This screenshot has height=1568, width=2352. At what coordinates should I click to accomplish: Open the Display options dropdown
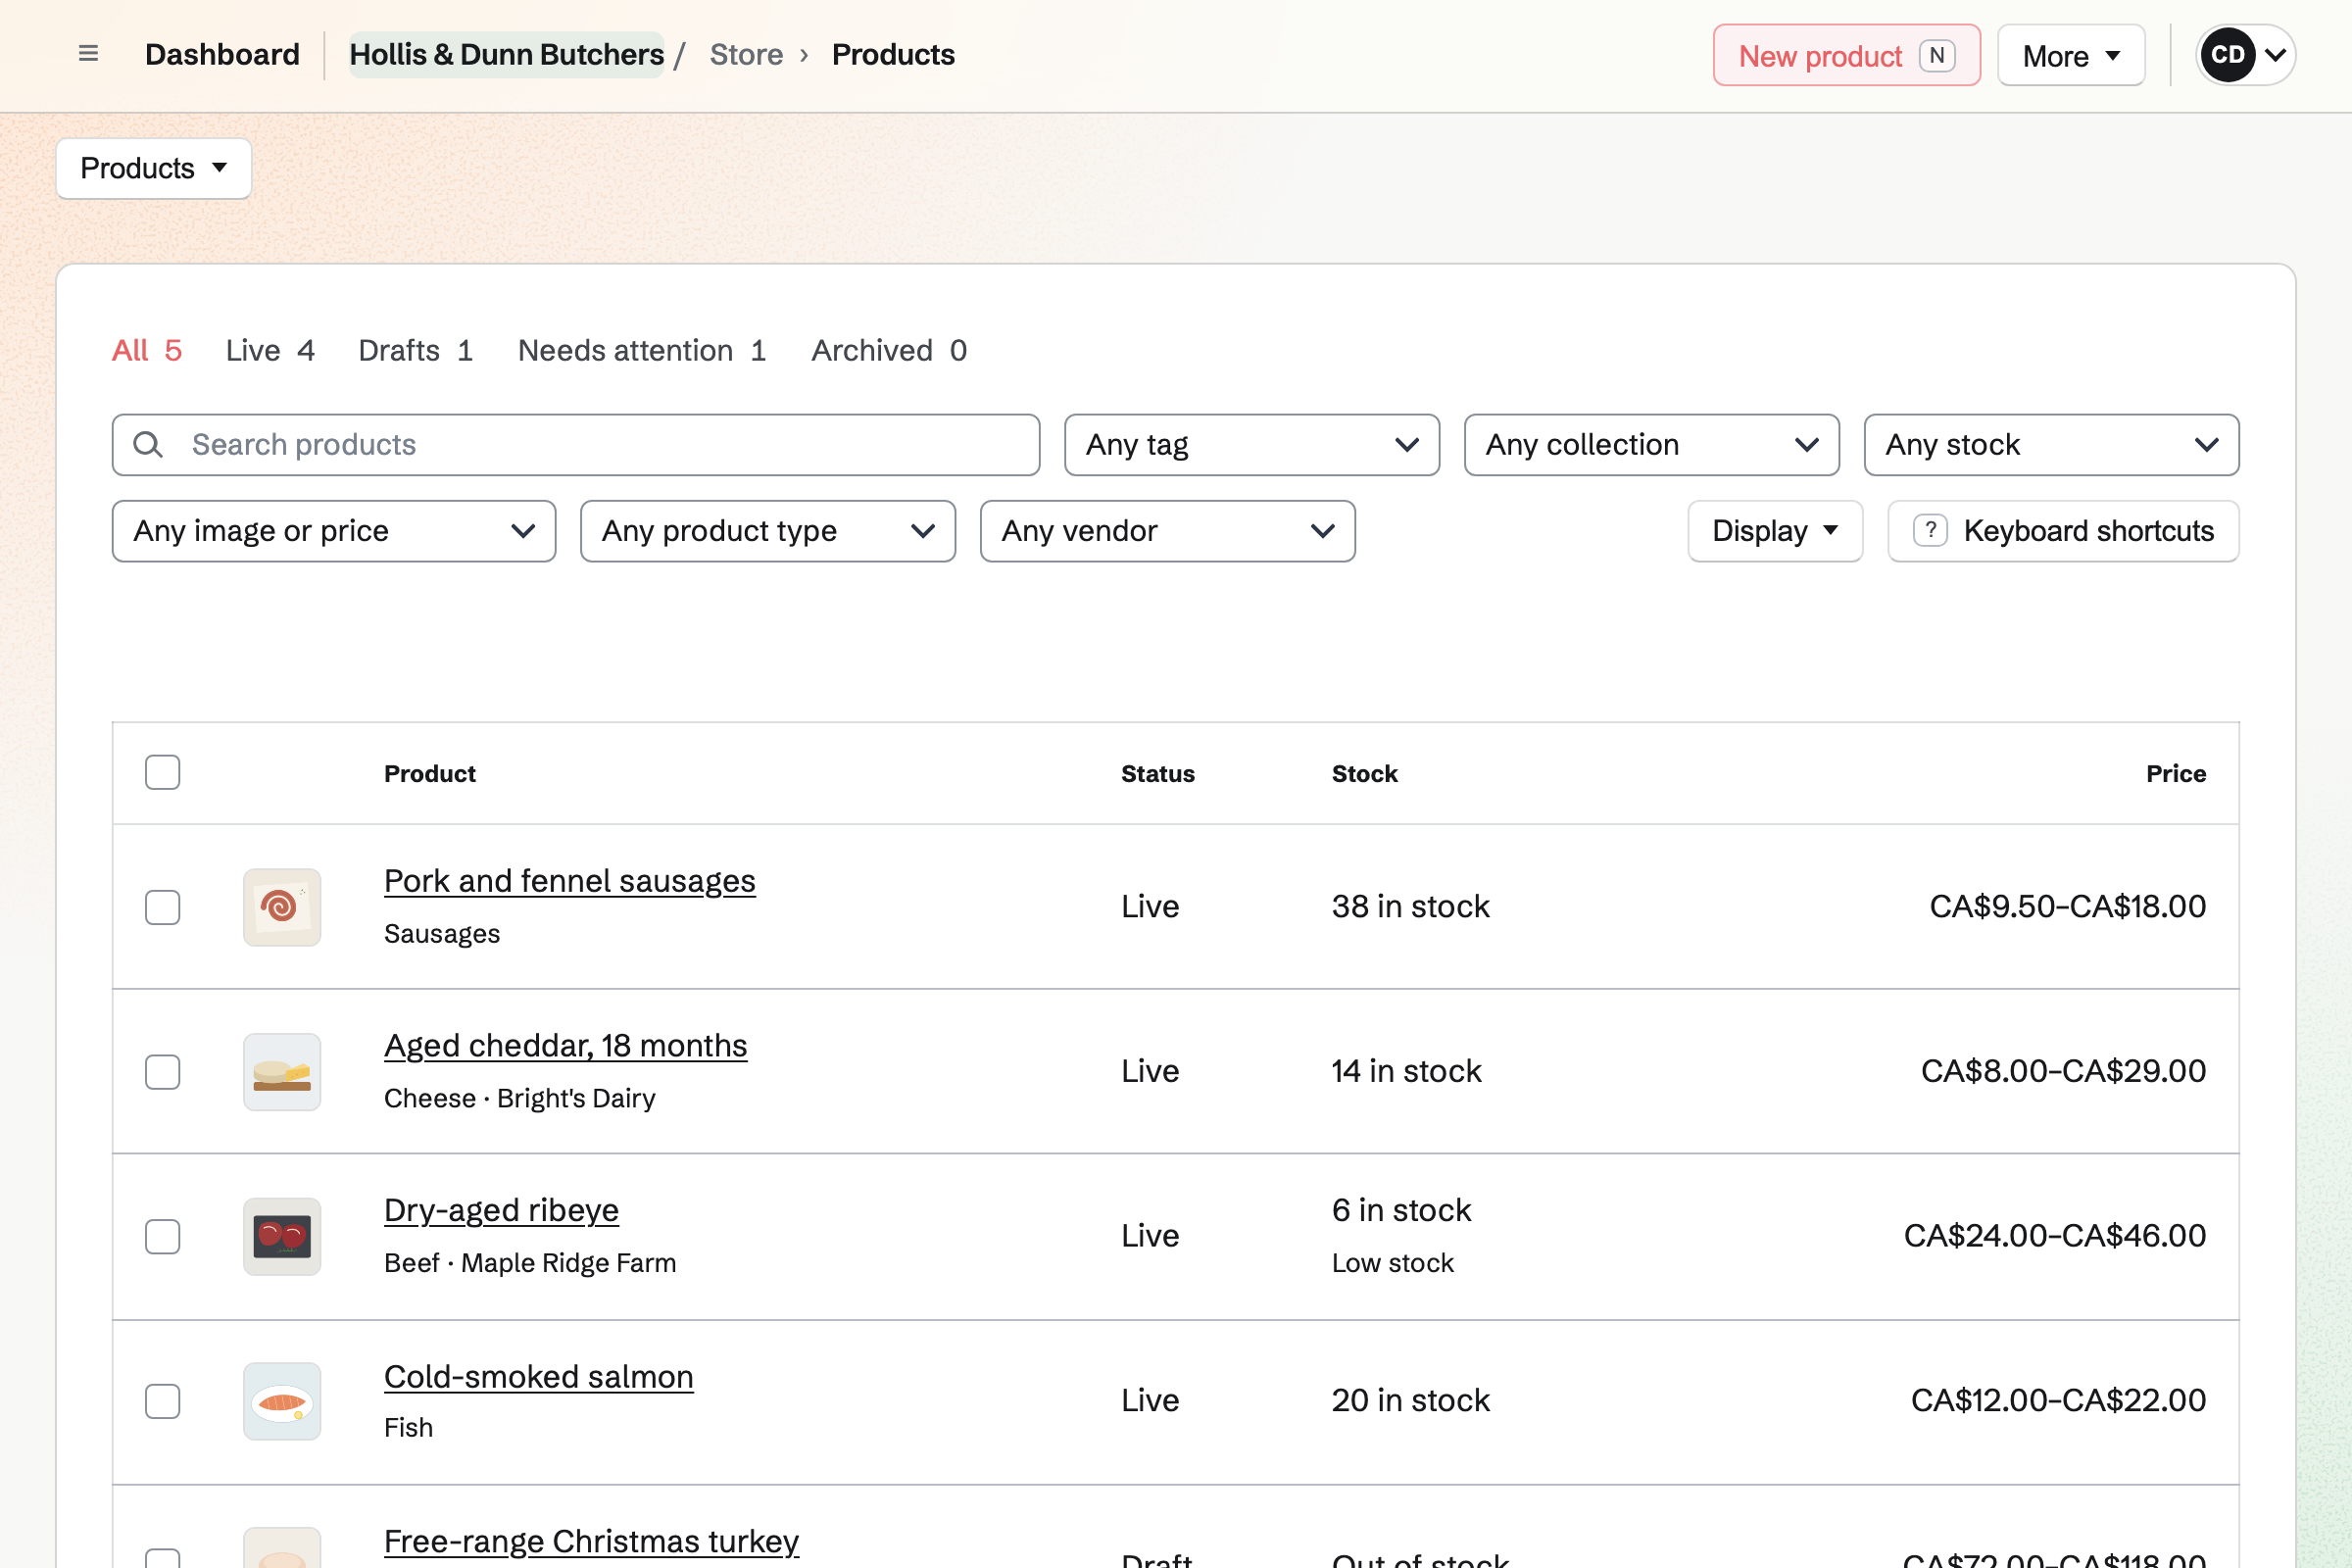(1775, 531)
